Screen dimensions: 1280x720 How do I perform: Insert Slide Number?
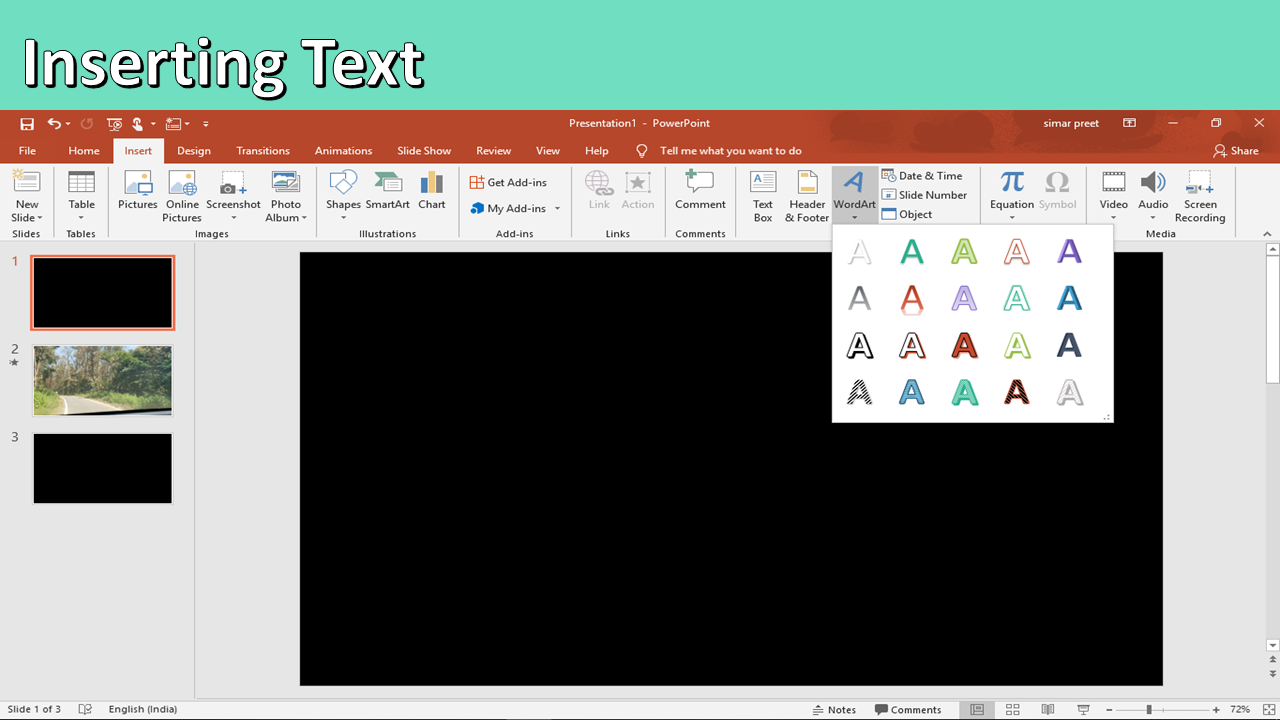coord(925,195)
